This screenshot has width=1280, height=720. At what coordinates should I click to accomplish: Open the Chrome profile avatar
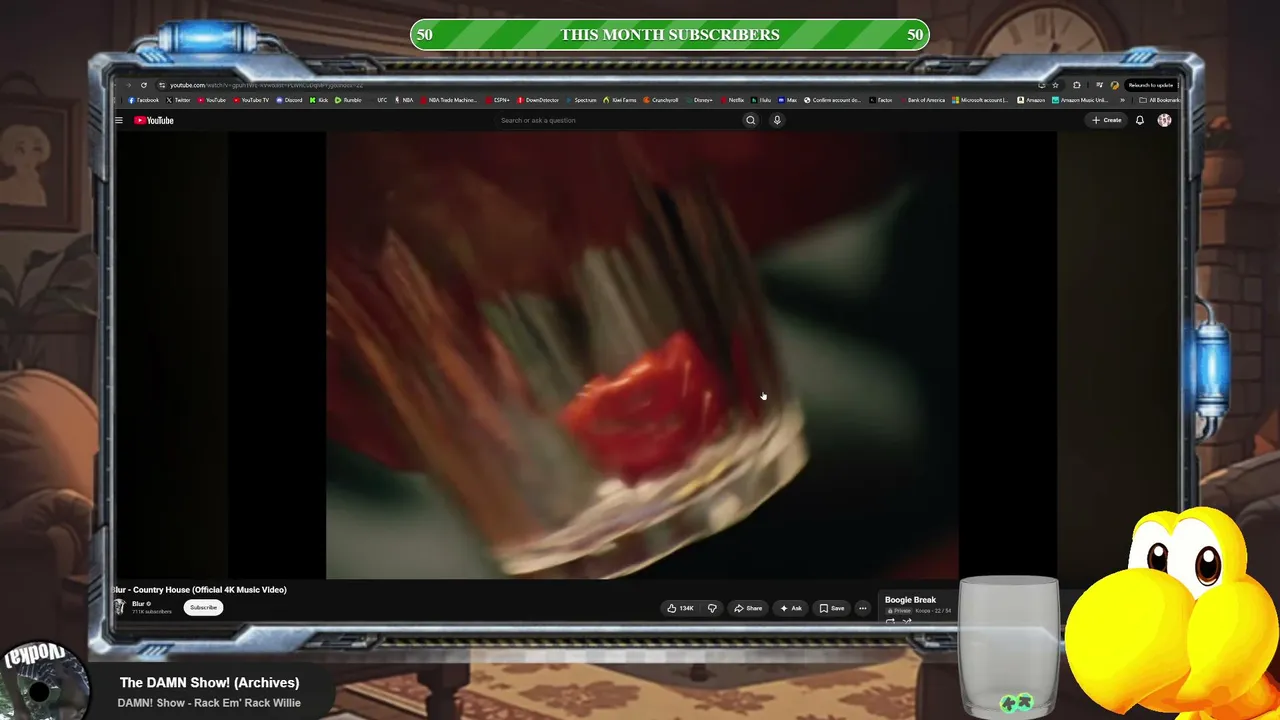[1115, 85]
